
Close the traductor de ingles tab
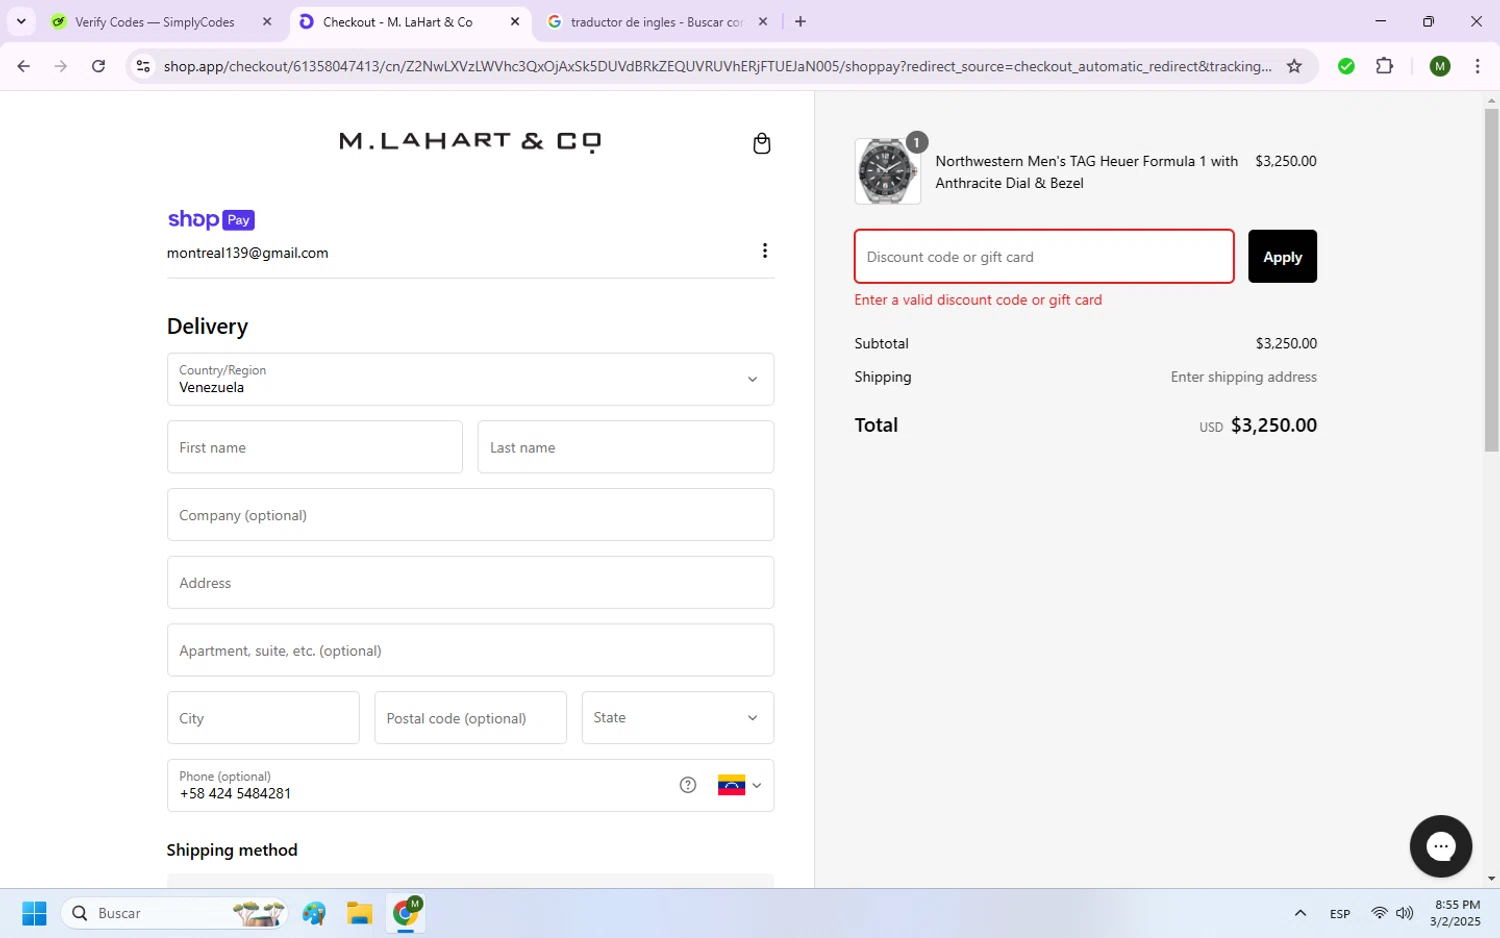[763, 21]
